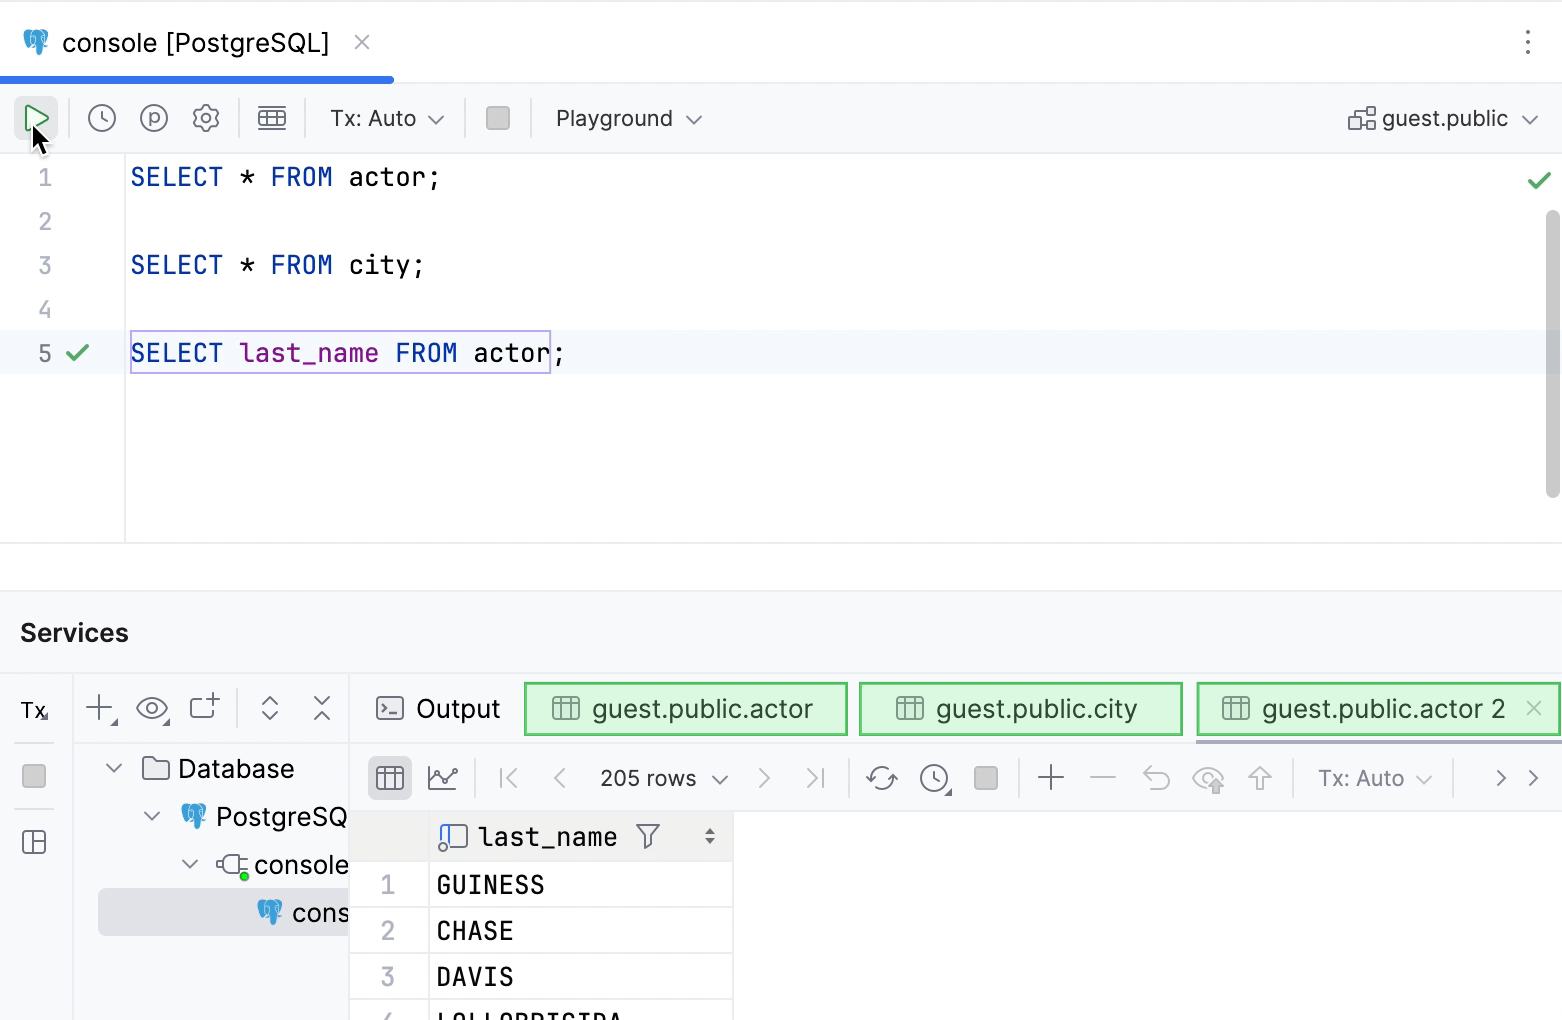Image resolution: width=1562 pixels, height=1020 pixels.
Task: Open the Tx: Auto transaction mode dropdown
Action: [x=385, y=118]
